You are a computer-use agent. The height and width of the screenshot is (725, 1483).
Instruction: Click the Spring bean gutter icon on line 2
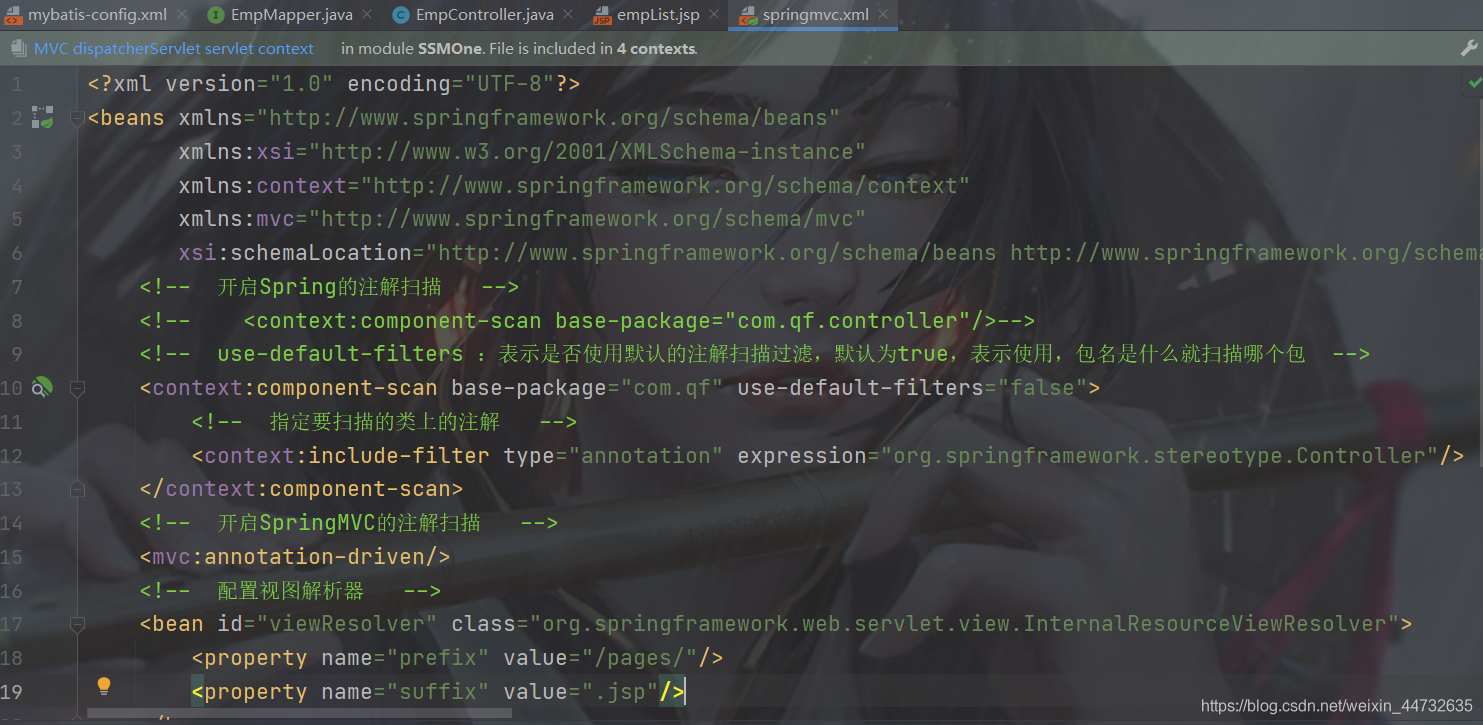point(42,117)
